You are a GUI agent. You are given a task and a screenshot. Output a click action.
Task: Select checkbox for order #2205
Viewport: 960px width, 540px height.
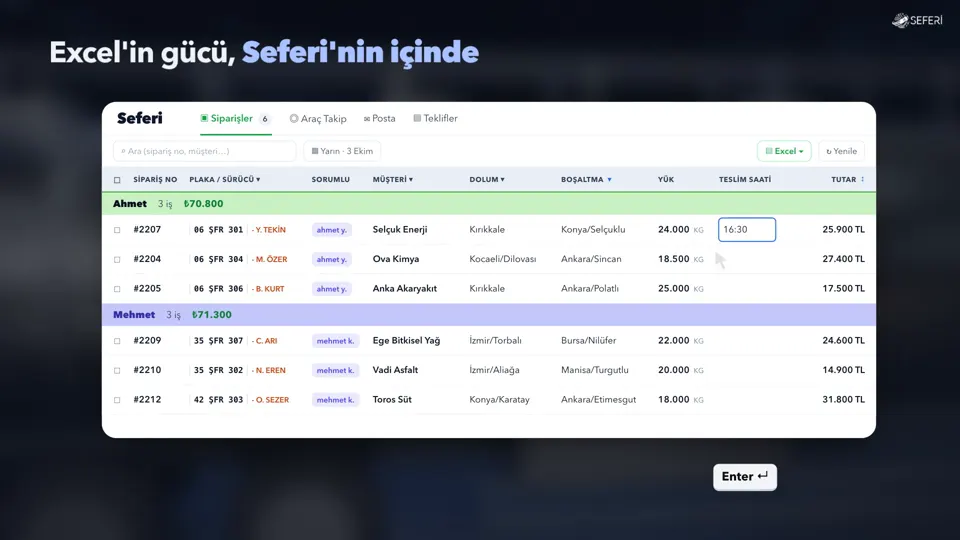[117, 289]
